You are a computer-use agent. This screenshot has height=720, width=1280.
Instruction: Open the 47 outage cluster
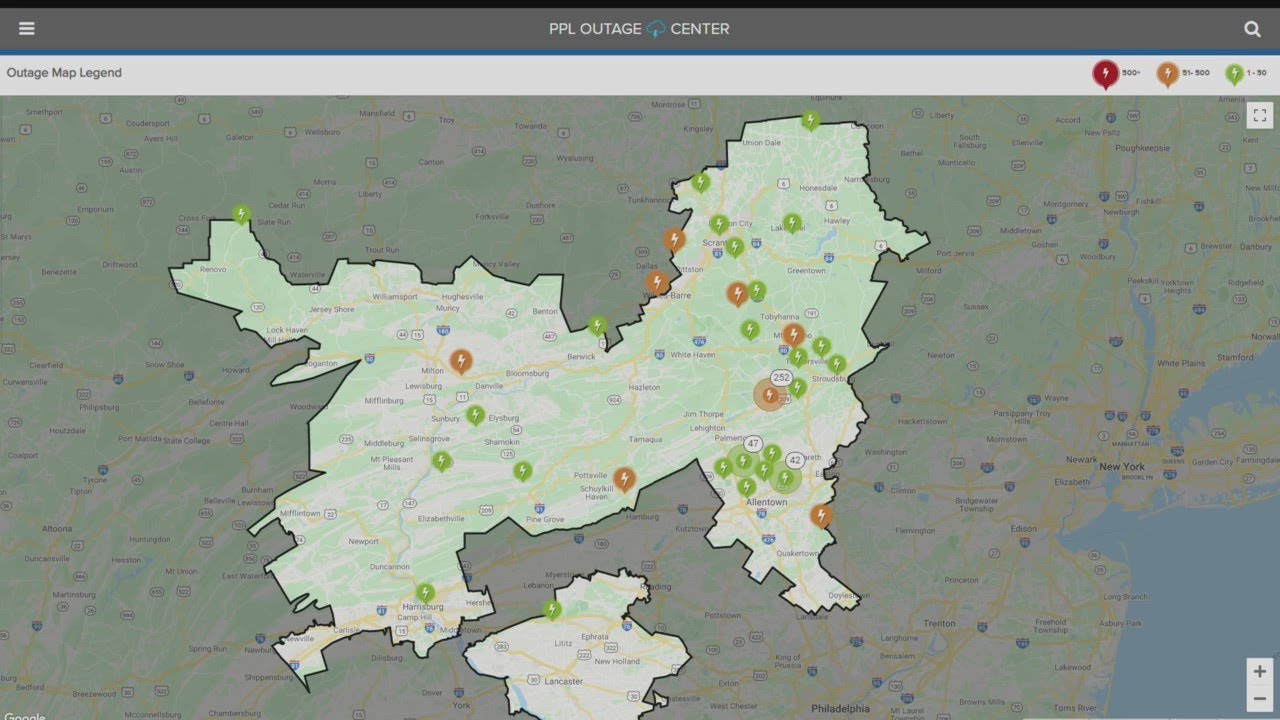click(x=752, y=444)
